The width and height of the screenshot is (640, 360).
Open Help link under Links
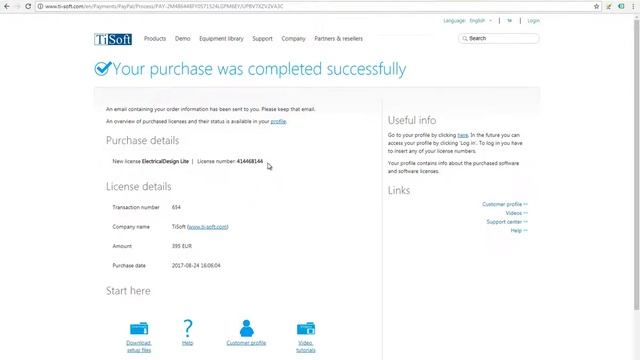click(519, 231)
